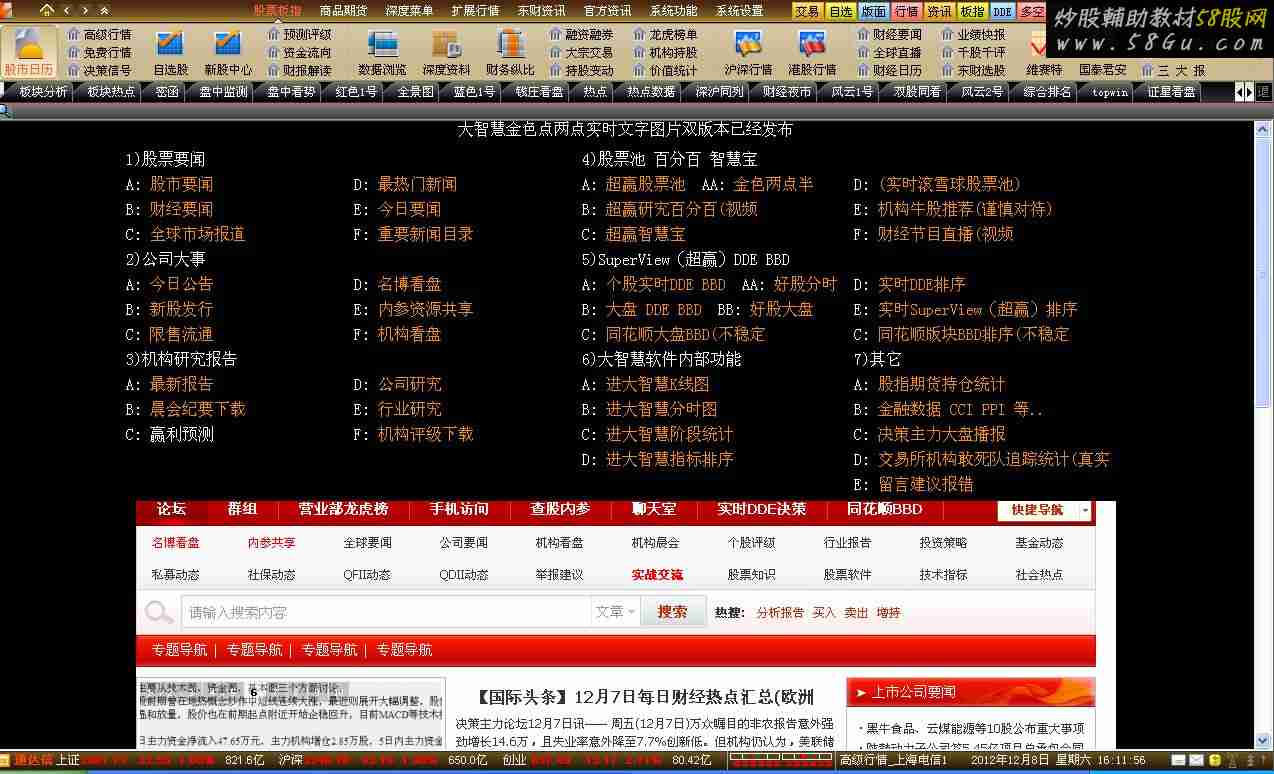Open the 深度菜单 menu
The width and height of the screenshot is (1274, 774).
click(x=409, y=11)
